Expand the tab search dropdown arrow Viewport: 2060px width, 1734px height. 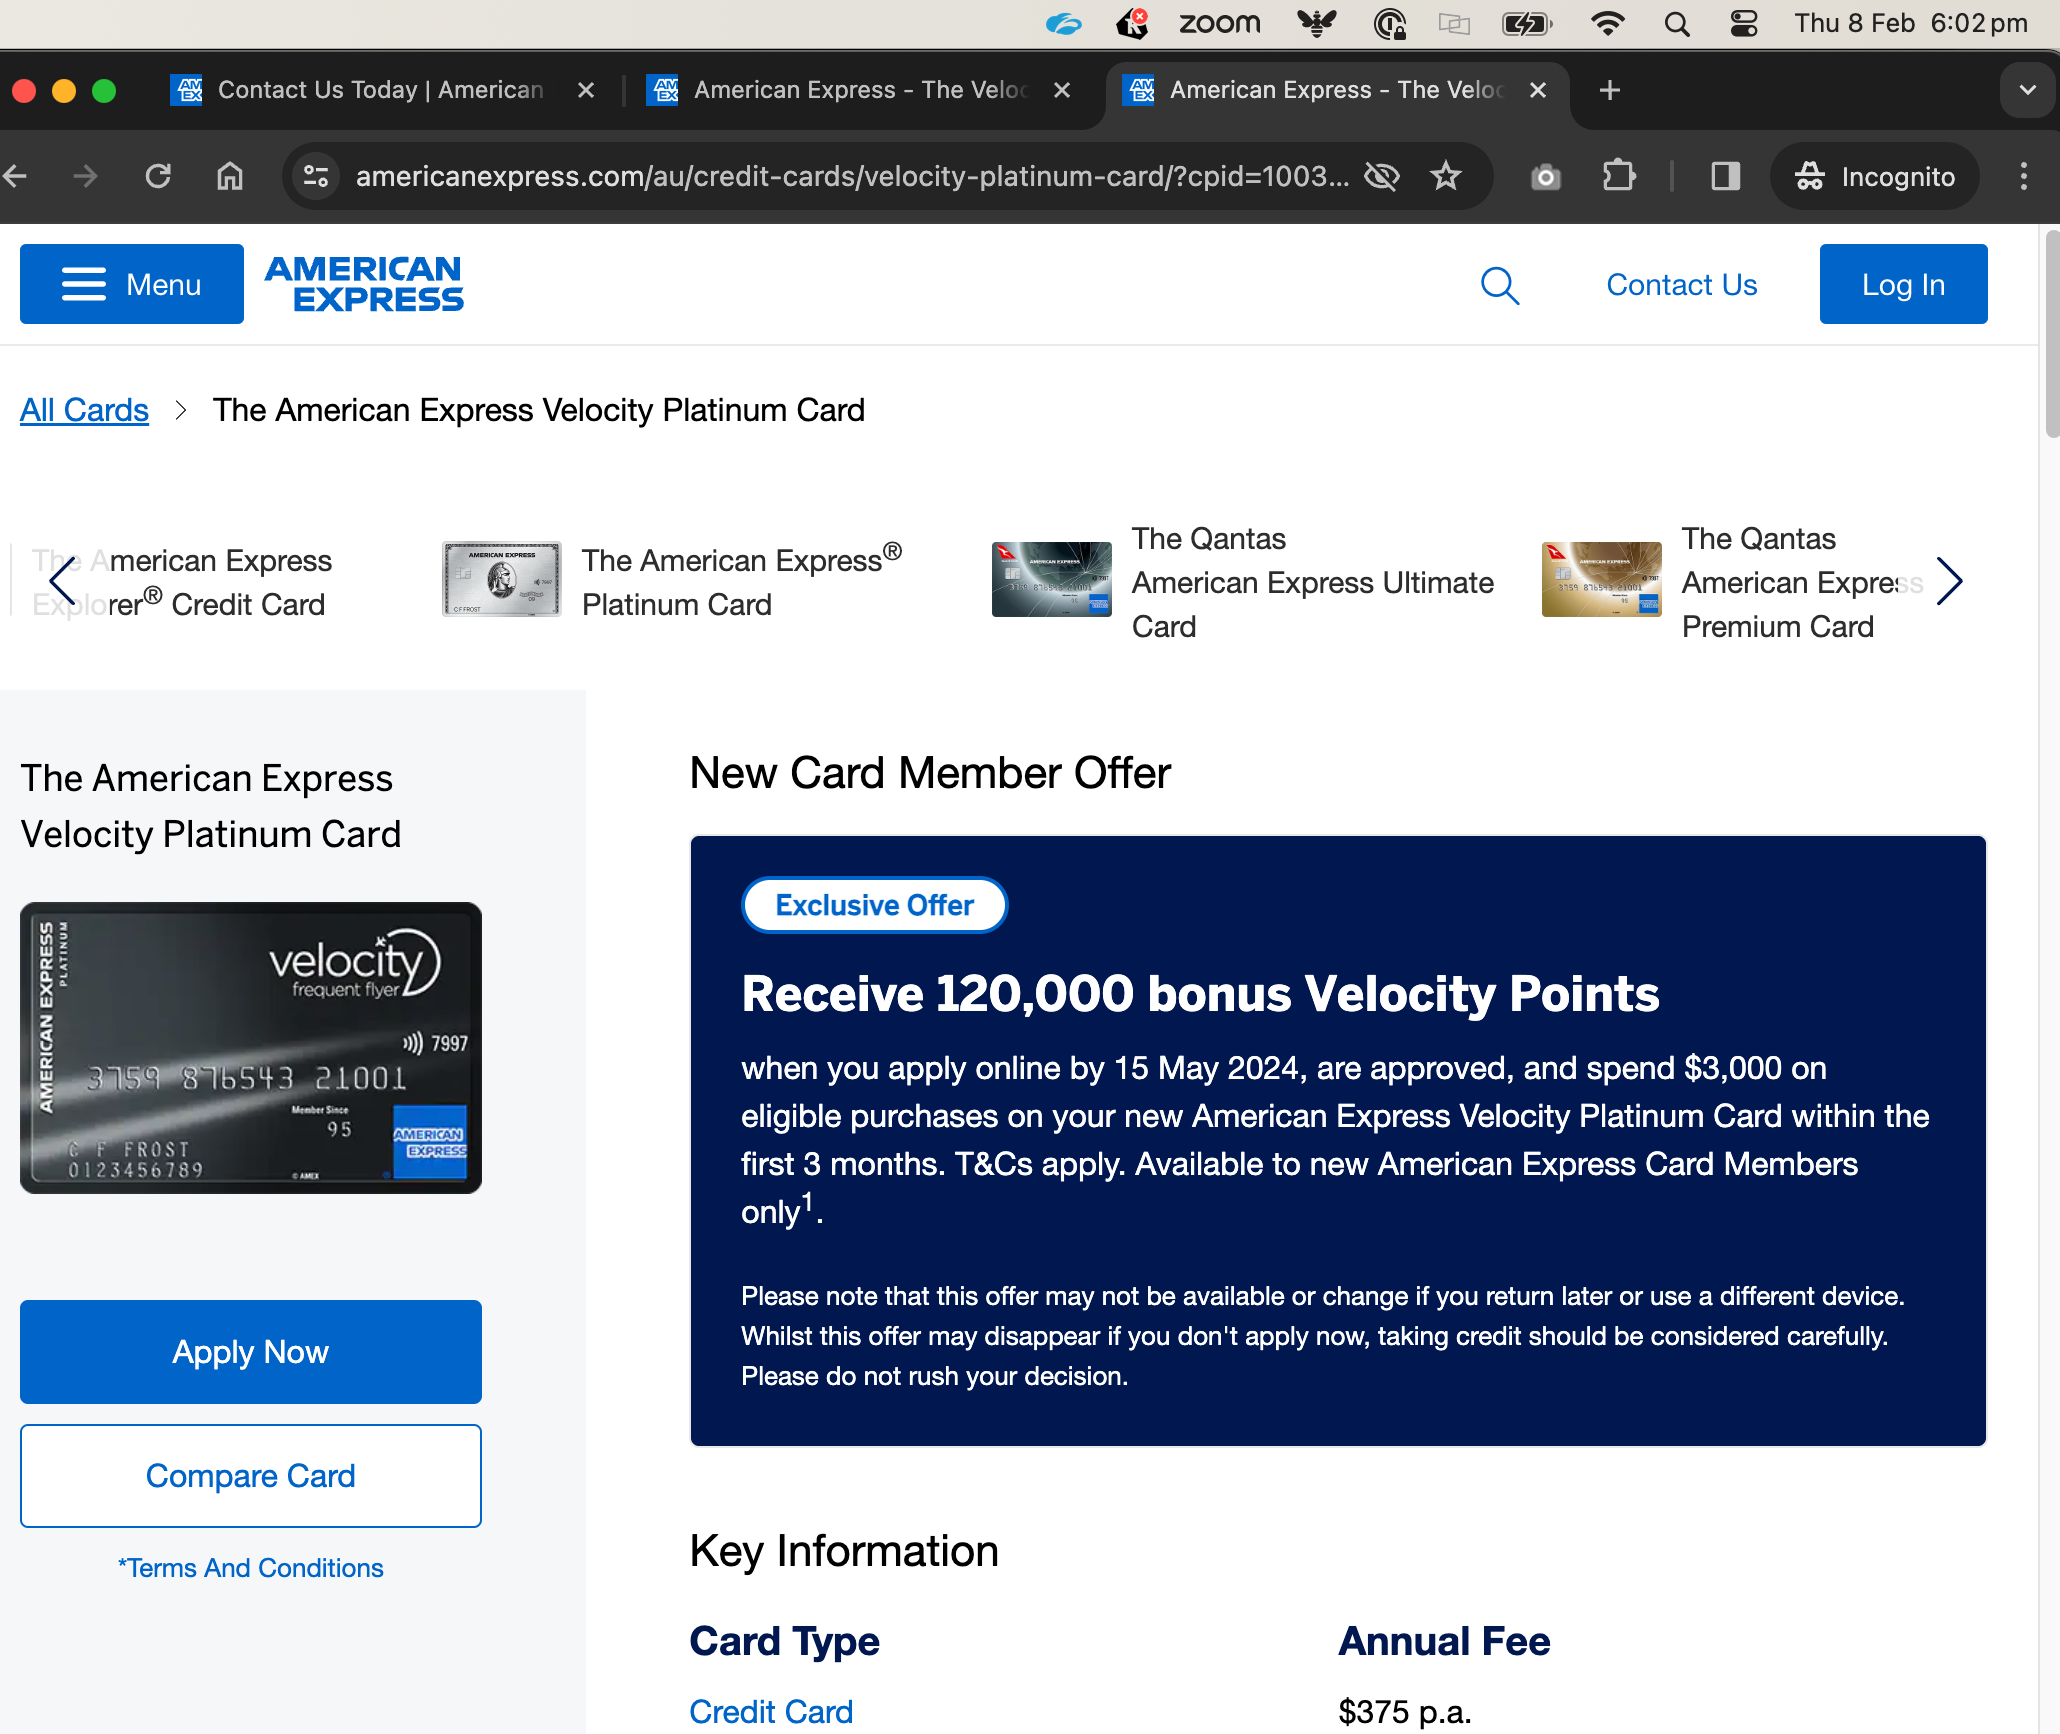pos(2028,90)
